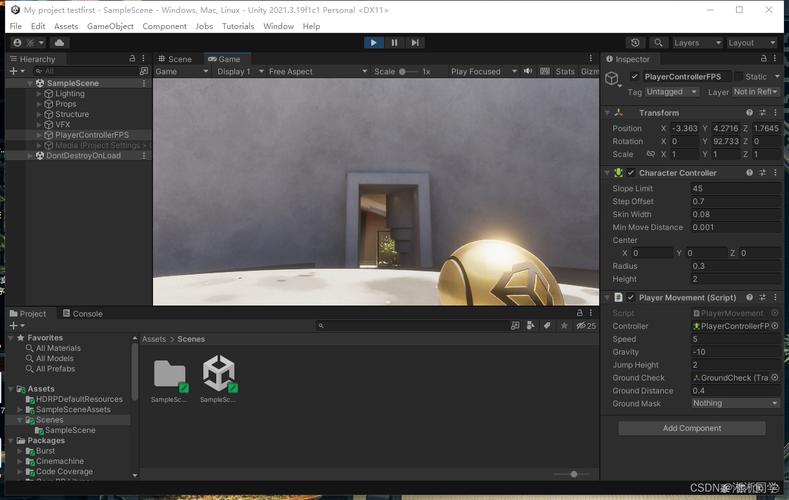The width and height of the screenshot is (789, 500).
Task: Open the Tutorials menu
Action: (x=238, y=26)
